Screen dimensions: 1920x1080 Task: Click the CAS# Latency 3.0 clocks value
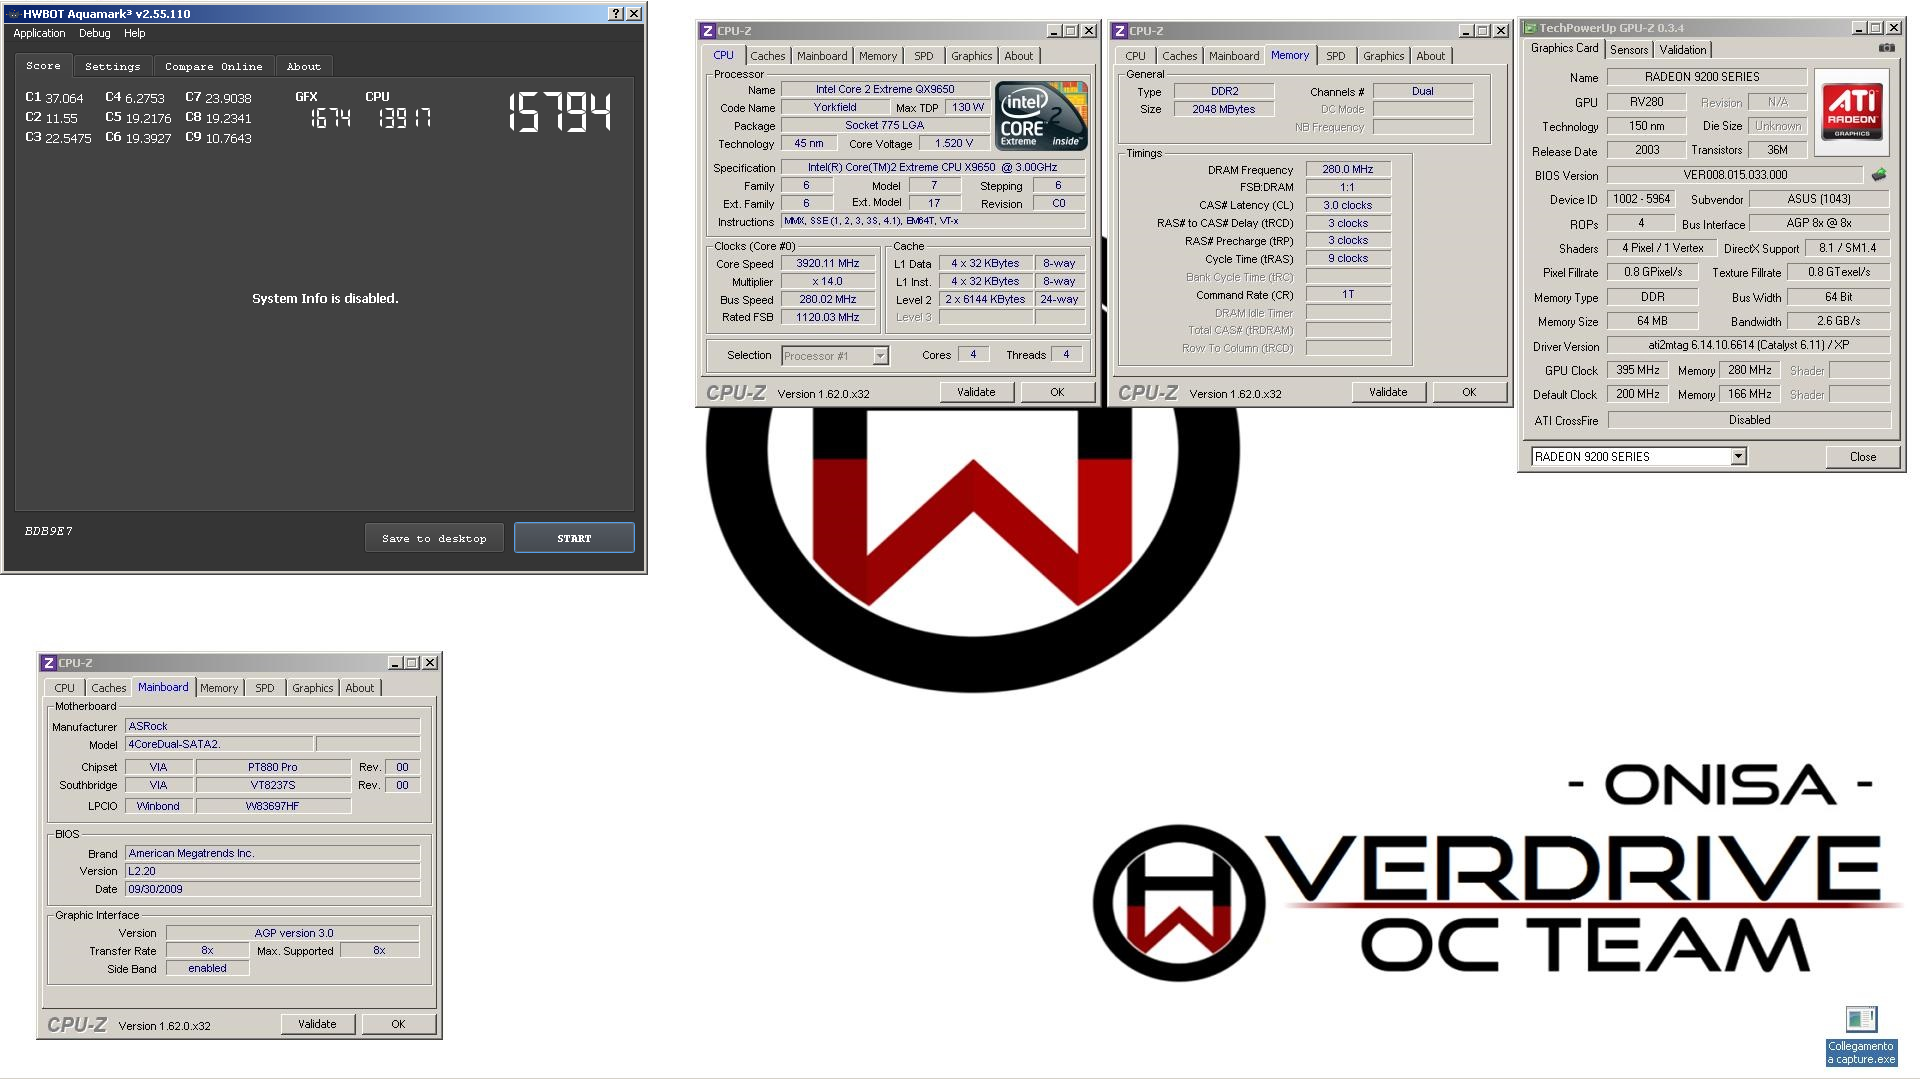coord(1347,205)
